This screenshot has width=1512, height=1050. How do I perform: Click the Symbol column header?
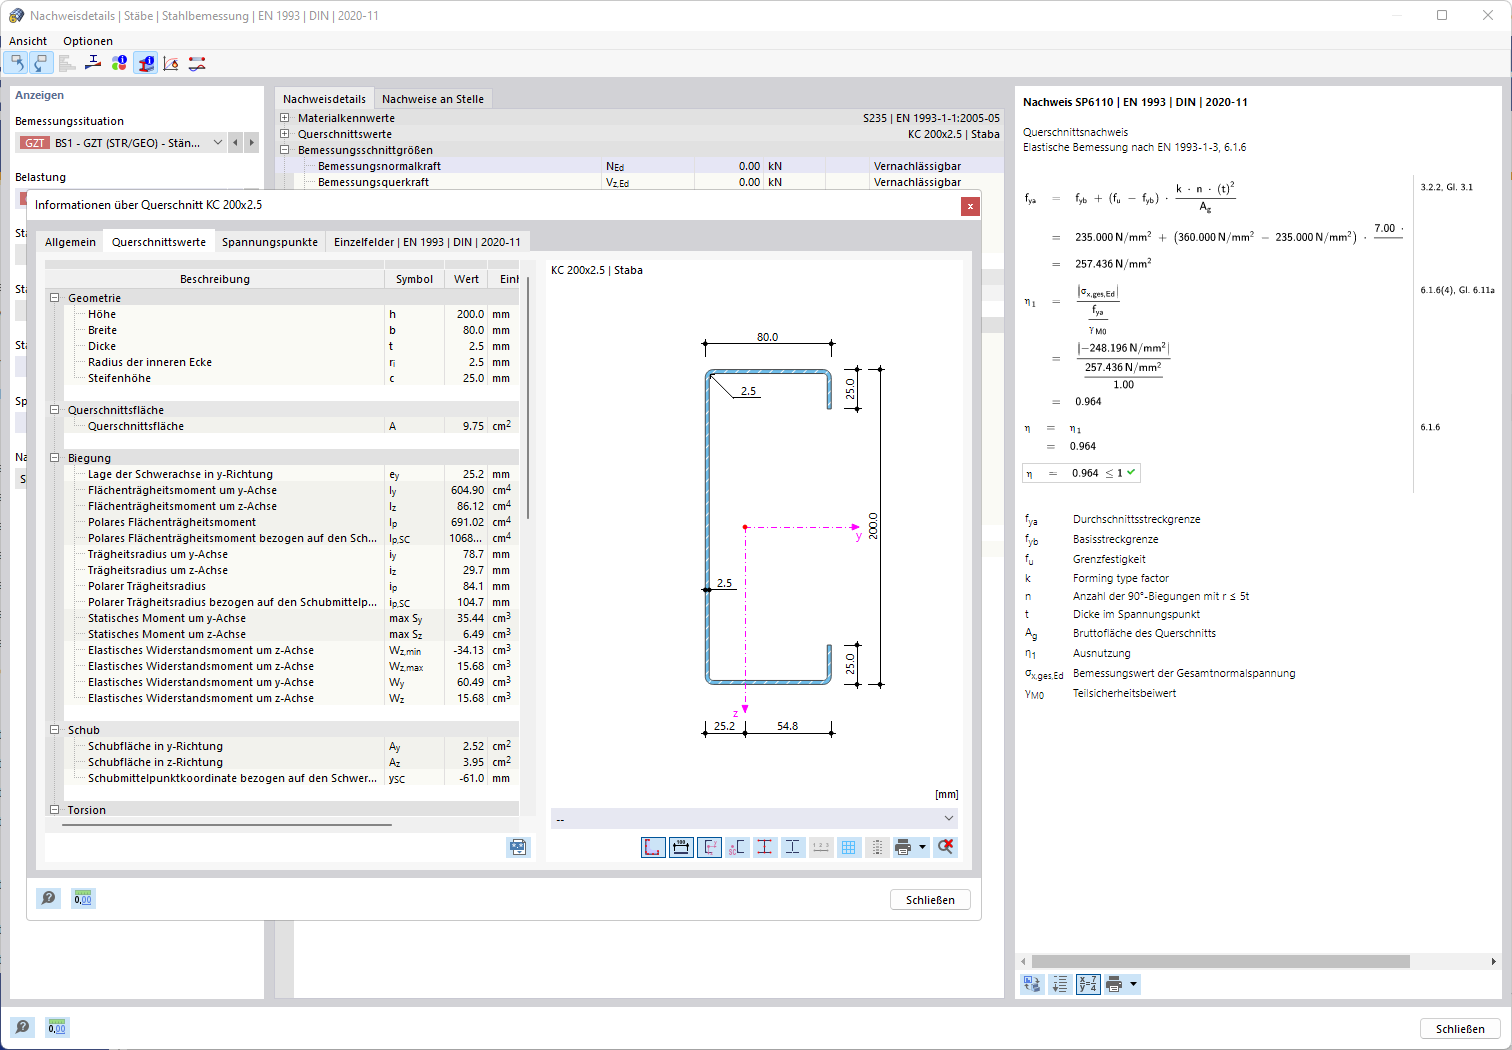pos(414,279)
